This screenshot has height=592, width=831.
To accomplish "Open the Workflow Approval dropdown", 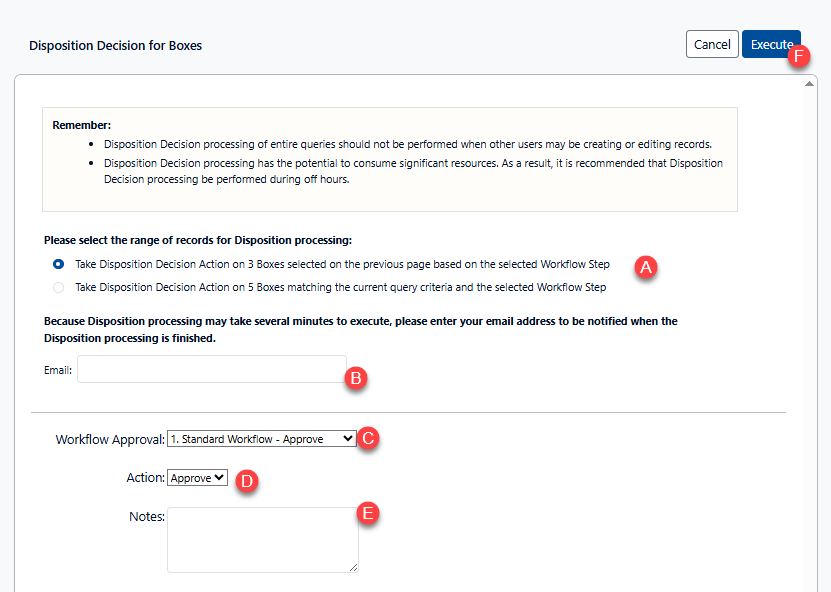I will click(x=261, y=438).
